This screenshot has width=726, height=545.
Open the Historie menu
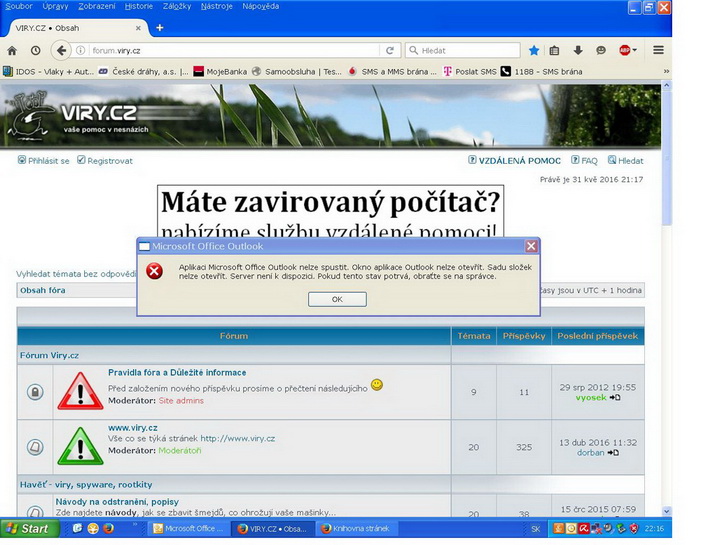139,6
